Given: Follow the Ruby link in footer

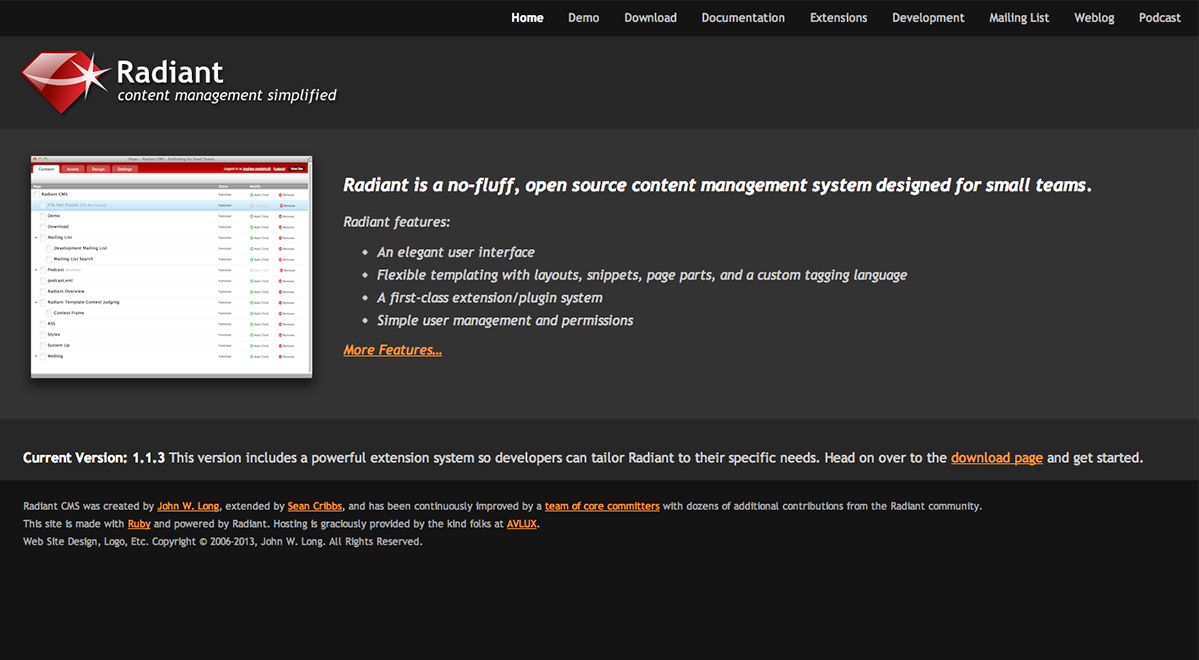Looking at the screenshot, I should tap(138, 524).
